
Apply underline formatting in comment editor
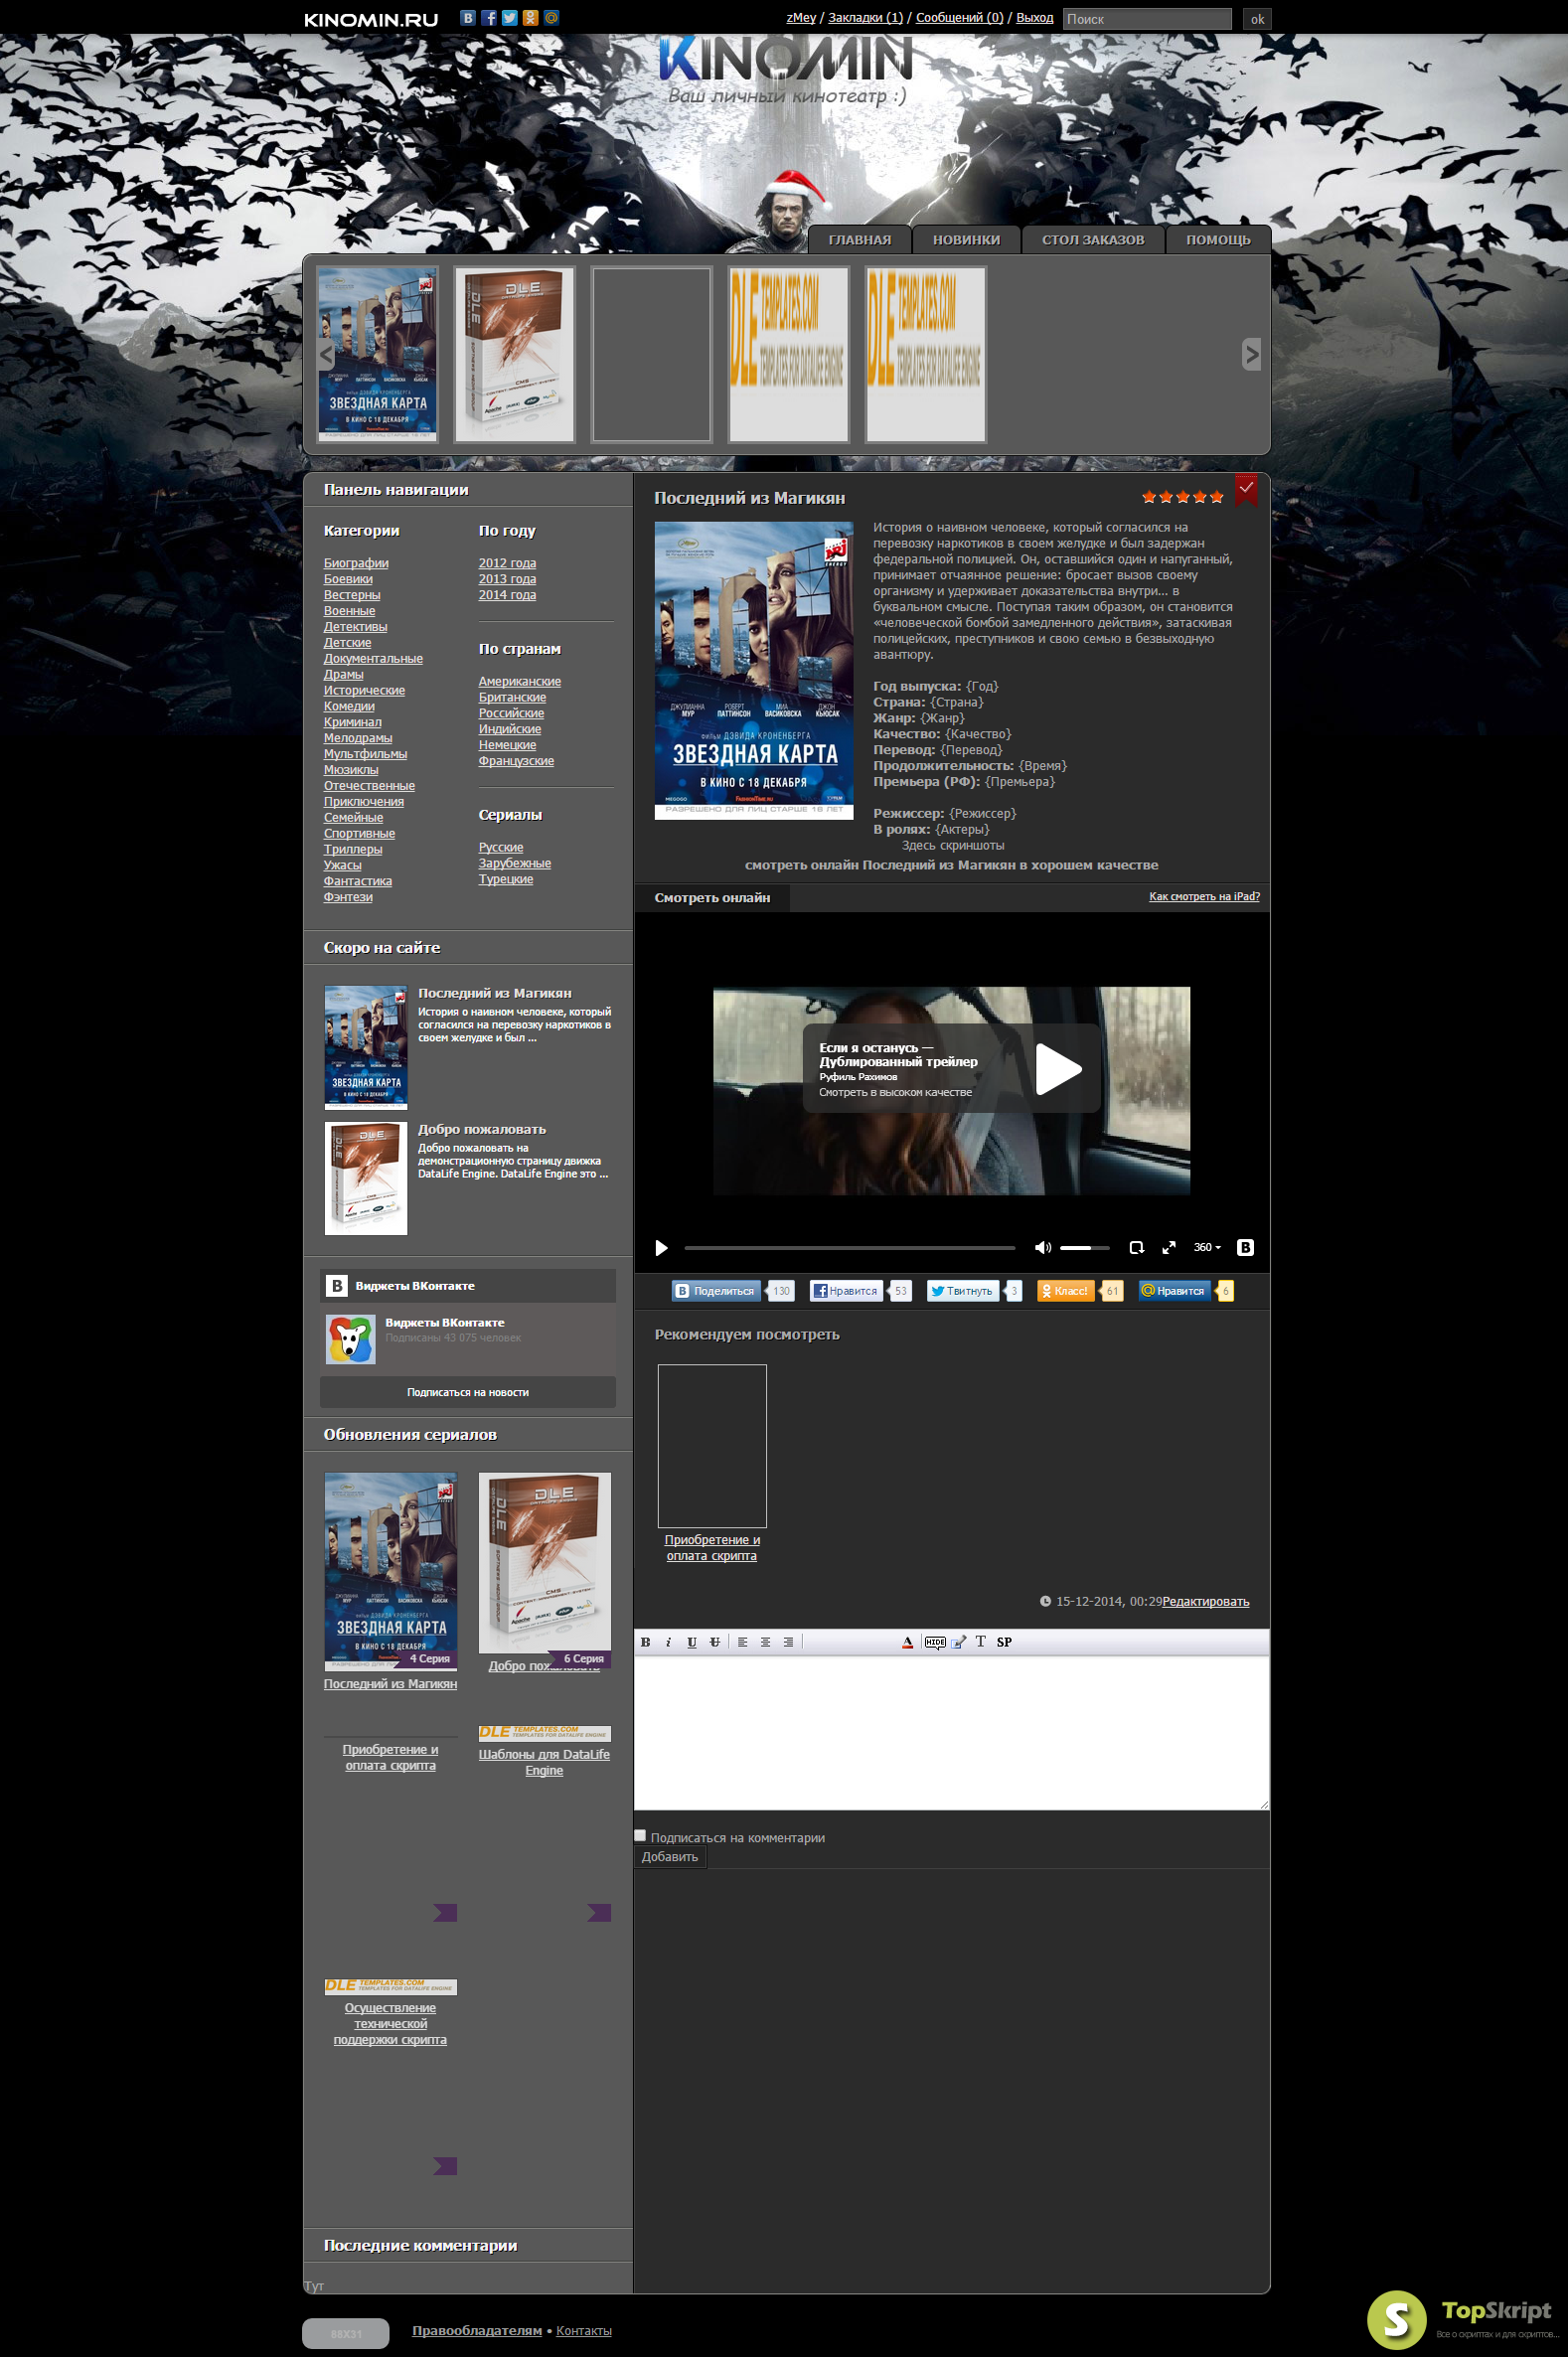tap(691, 1642)
